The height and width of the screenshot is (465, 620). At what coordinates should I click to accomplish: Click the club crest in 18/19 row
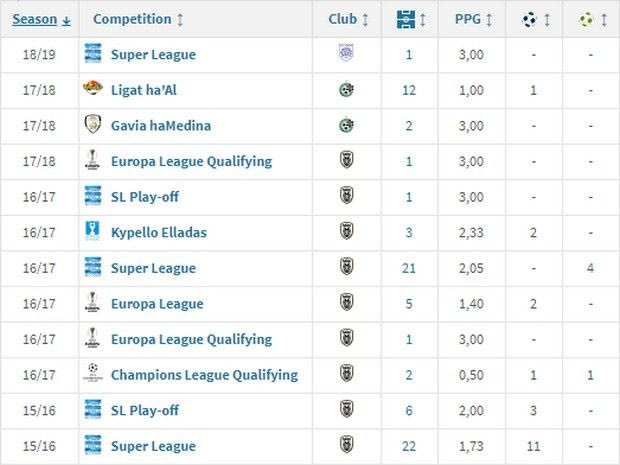pyautogui.click(x=347, y=55)
